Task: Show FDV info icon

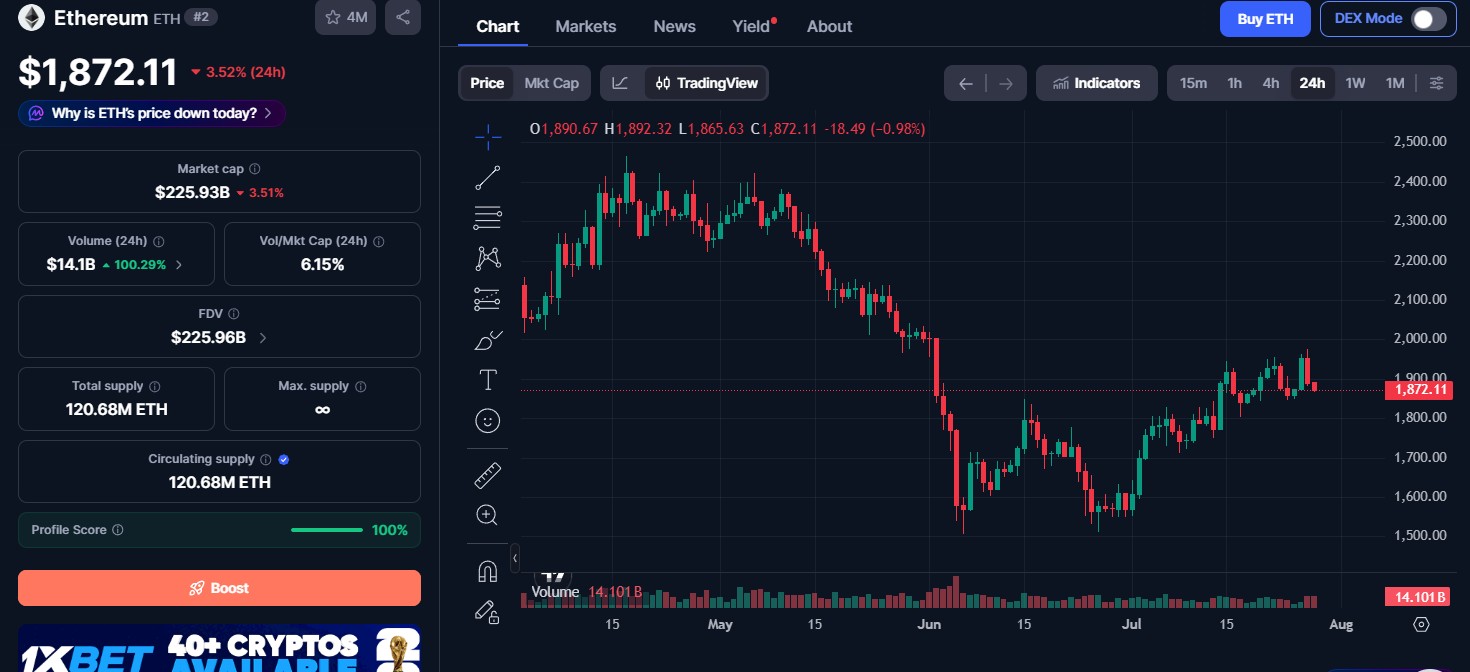Action: point(233,314)
